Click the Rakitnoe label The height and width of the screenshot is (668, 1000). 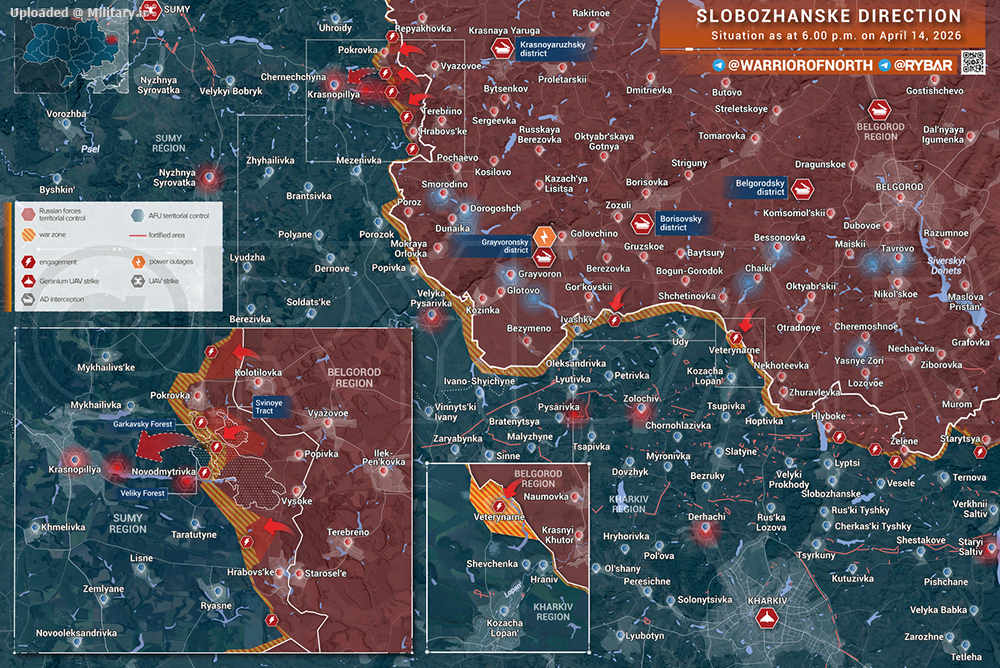(x=591, y=13)
